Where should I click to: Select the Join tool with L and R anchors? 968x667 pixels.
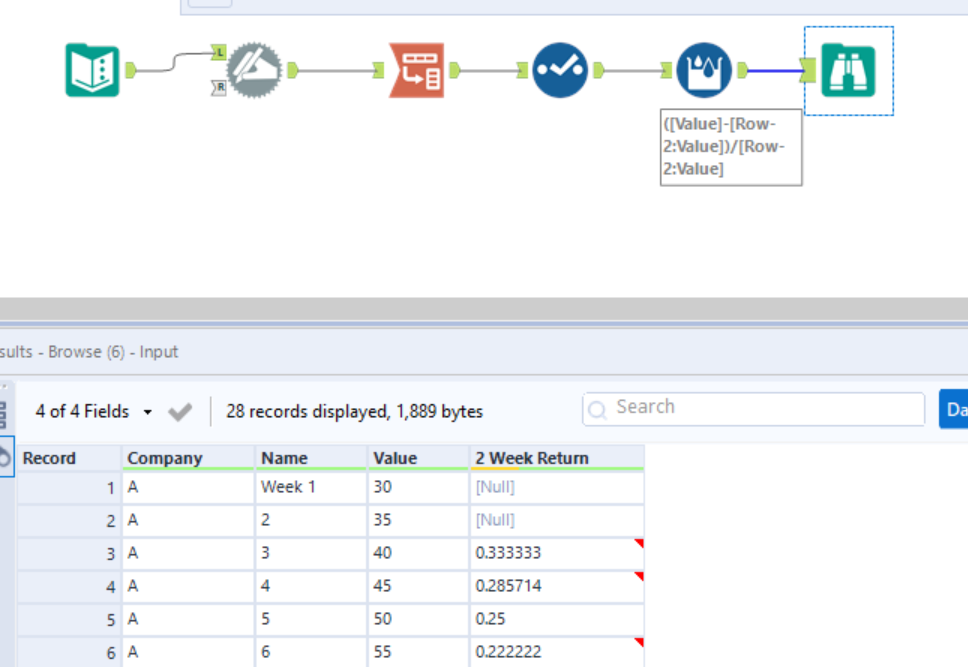tap(253, 70)
